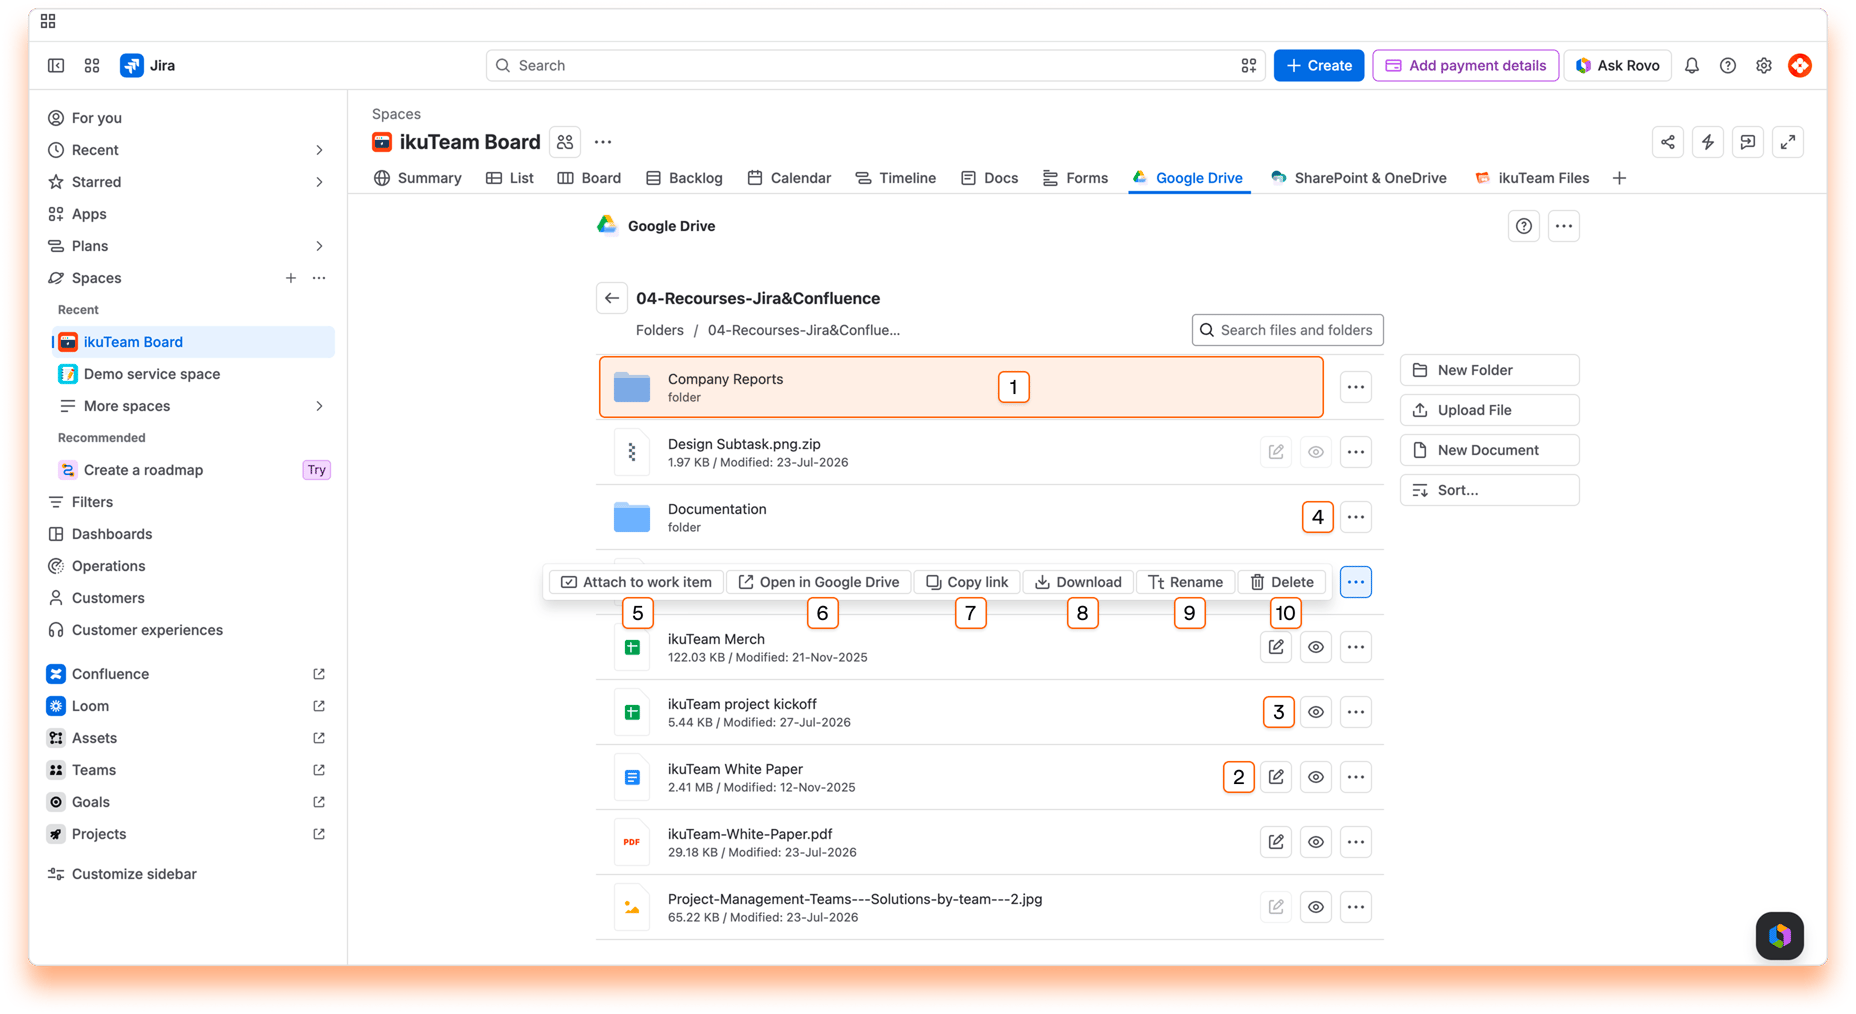Viewport: 1856px width, 1014px height.
Task: Click the edit icon for ikuTeam Merch
Action: pyautogui.click(x=1276, y=647)
